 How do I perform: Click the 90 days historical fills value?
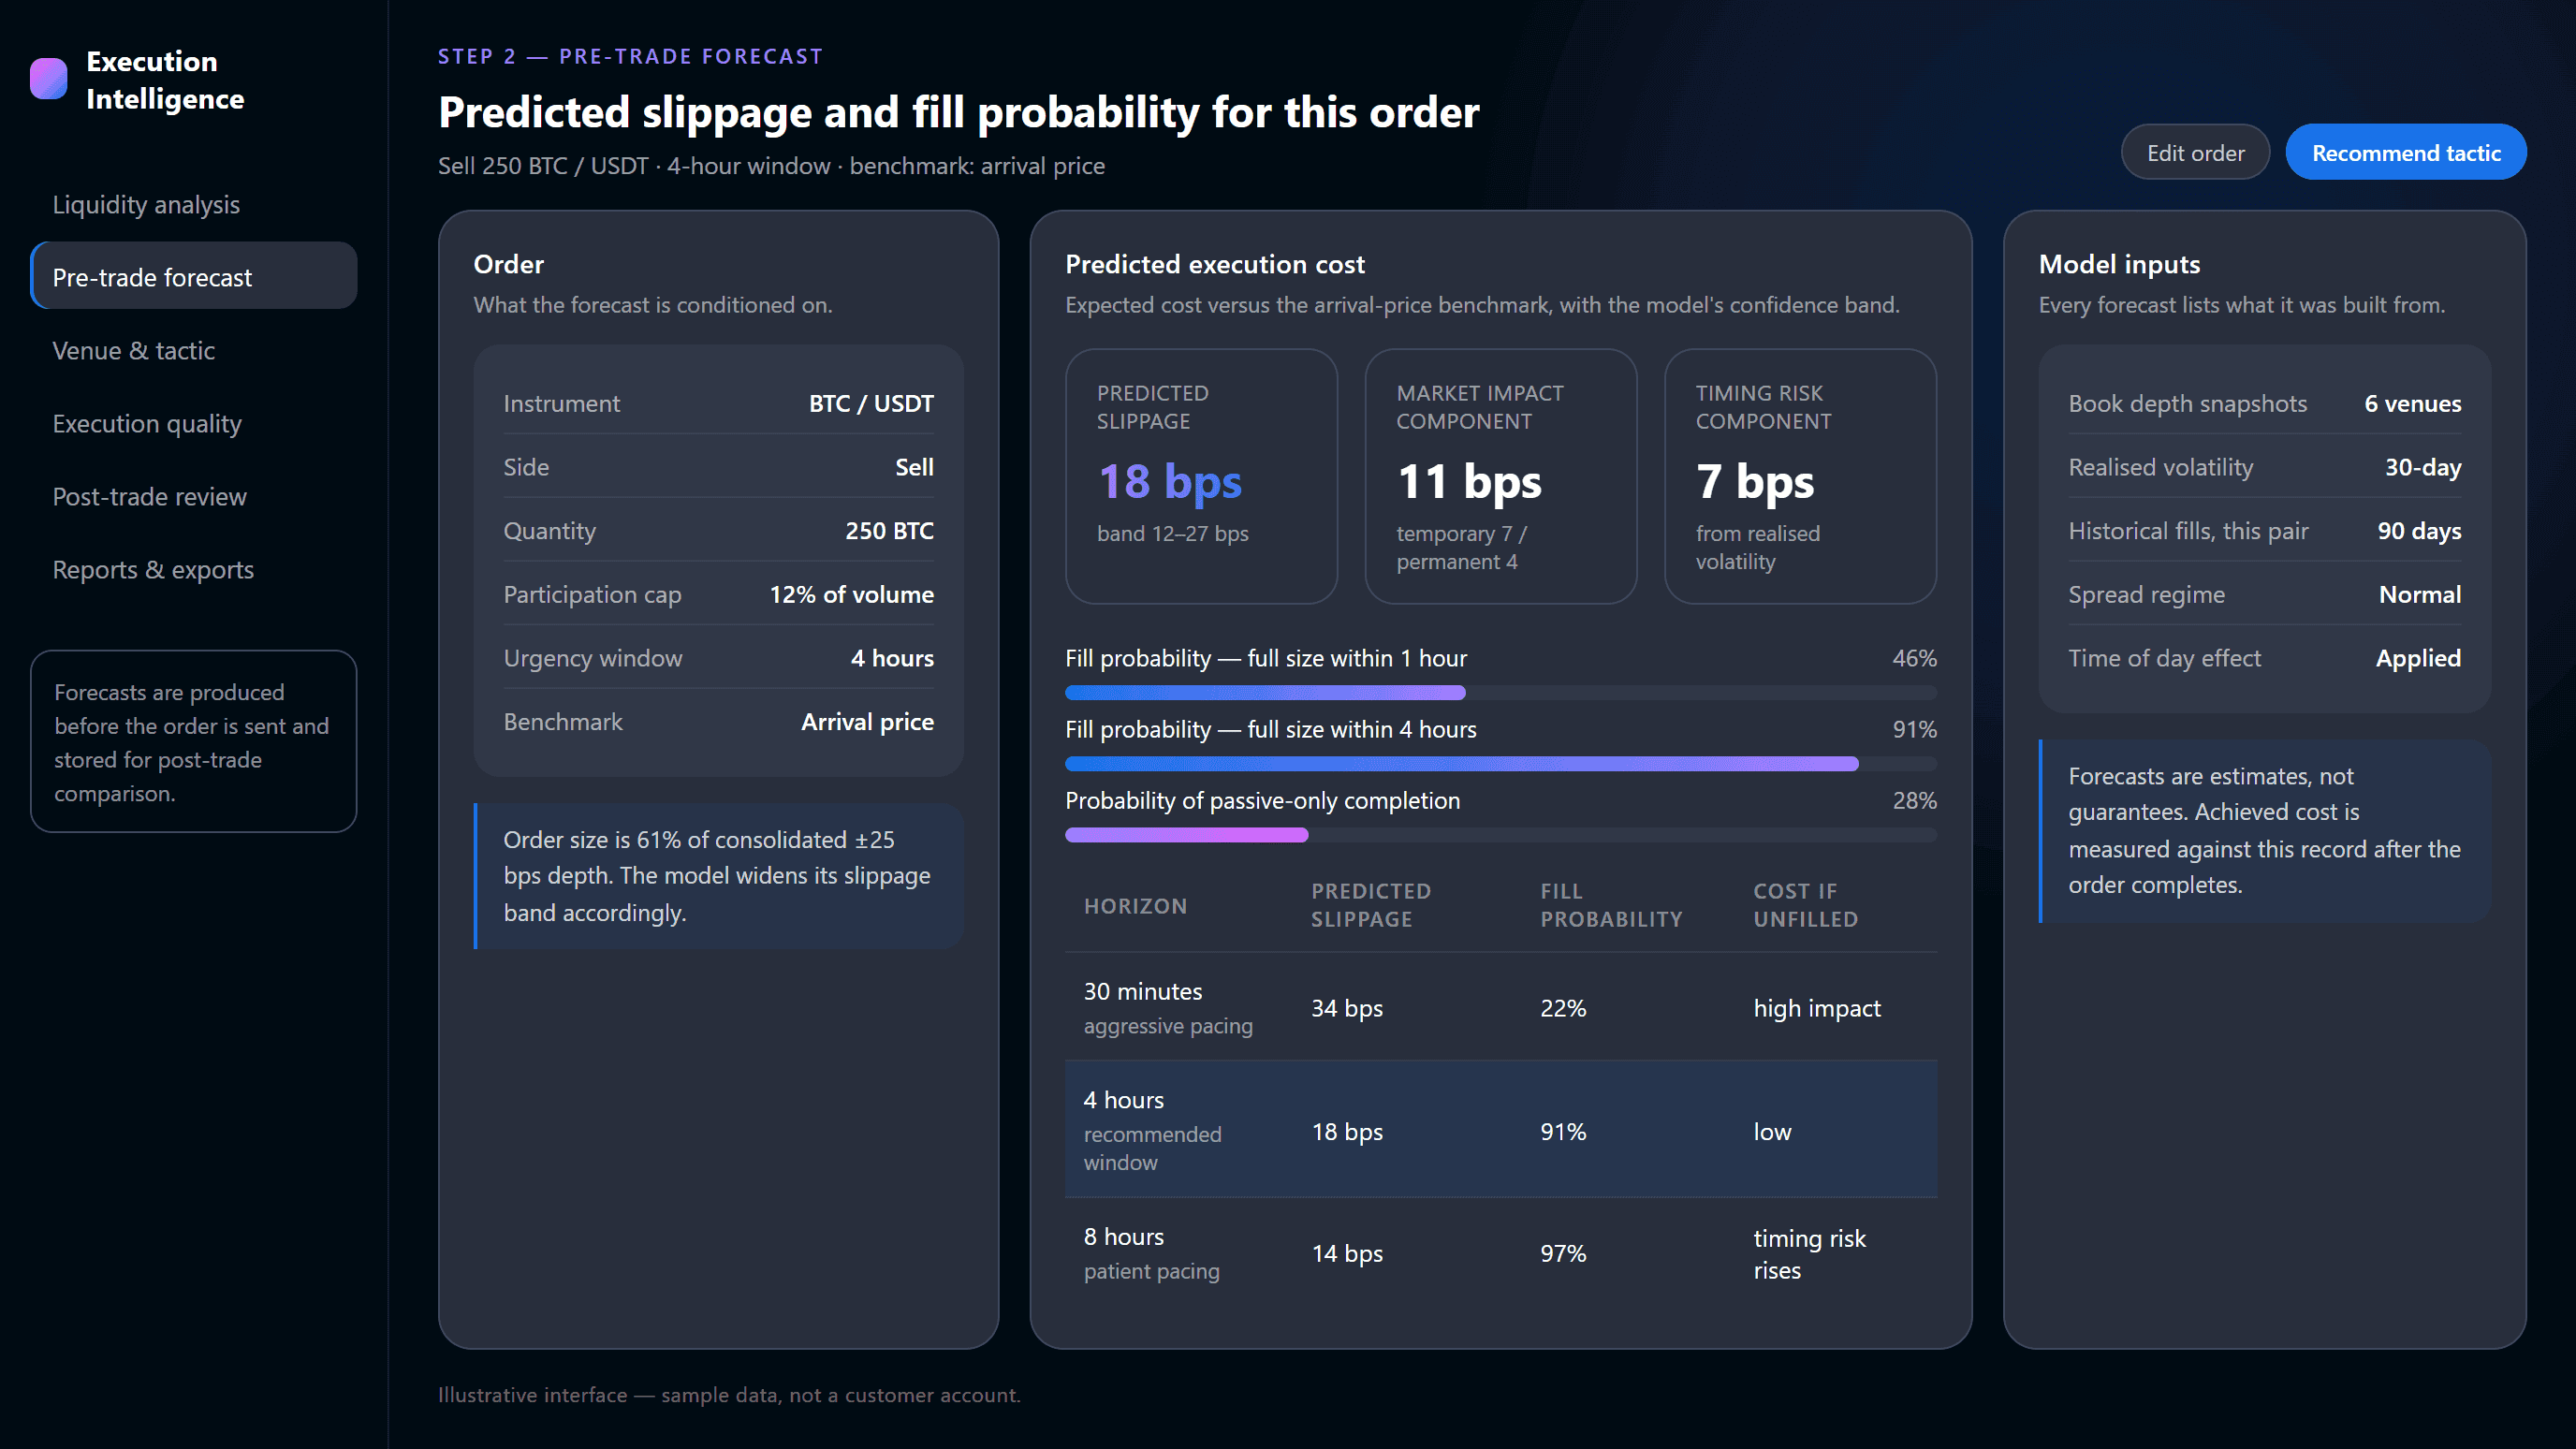(x=2419, y=530)
